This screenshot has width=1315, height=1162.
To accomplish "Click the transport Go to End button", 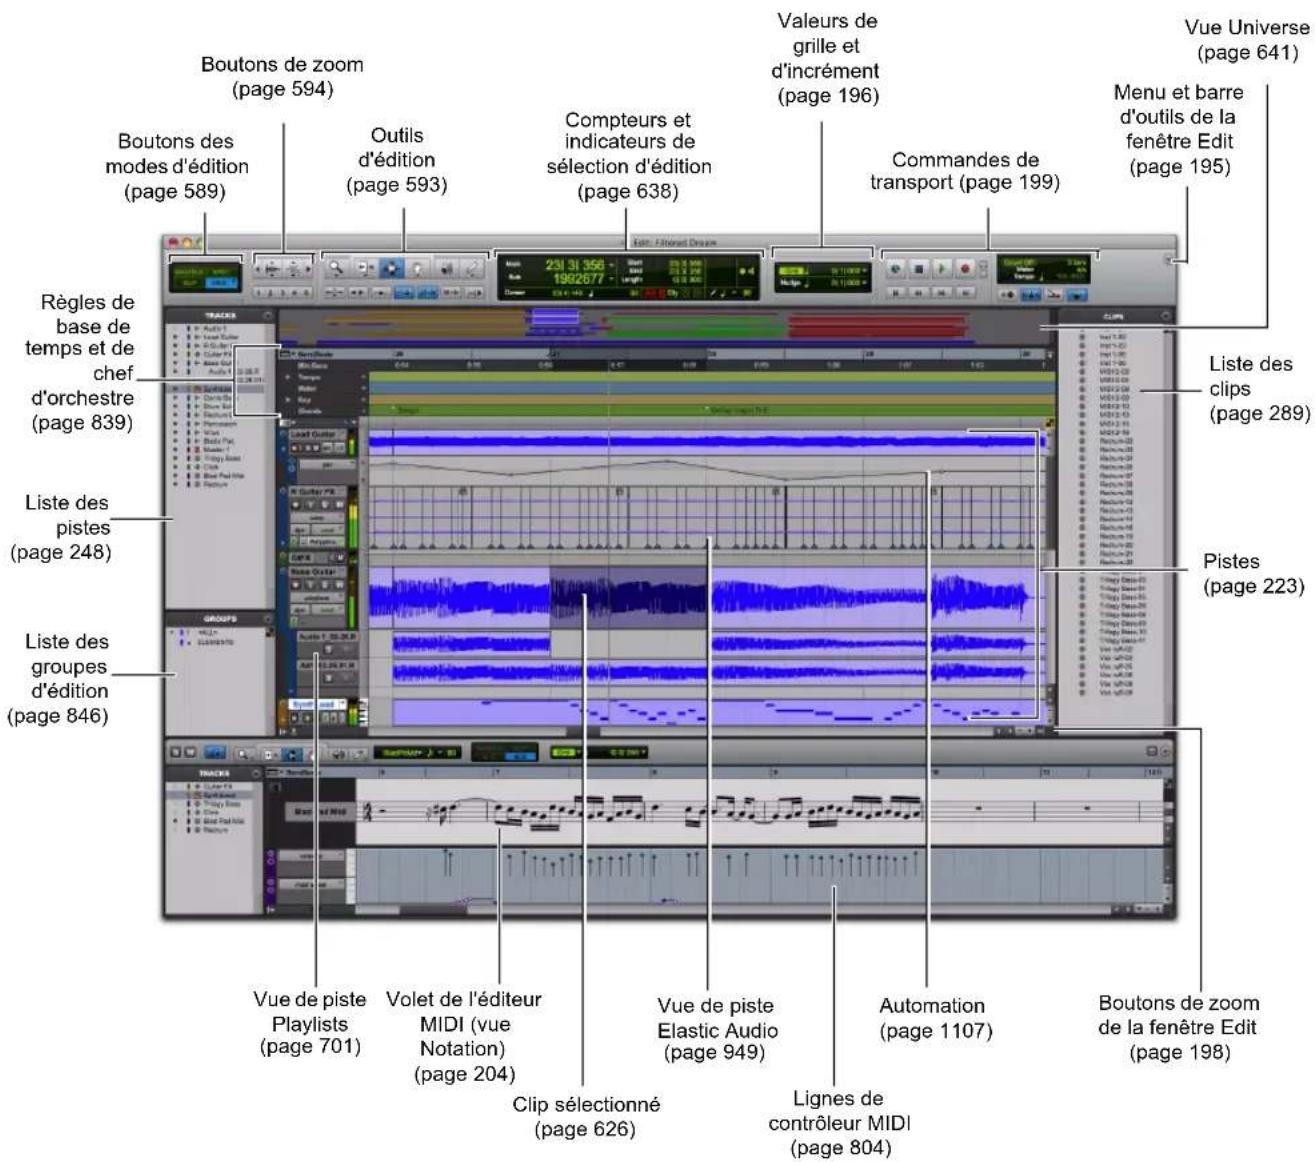I will [x=964, y=293].
